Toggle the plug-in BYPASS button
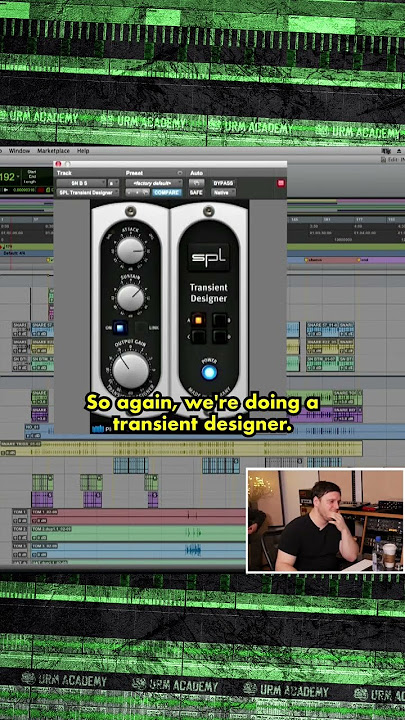Viewport: 405px width, 720px height. (x=224, y=183)
